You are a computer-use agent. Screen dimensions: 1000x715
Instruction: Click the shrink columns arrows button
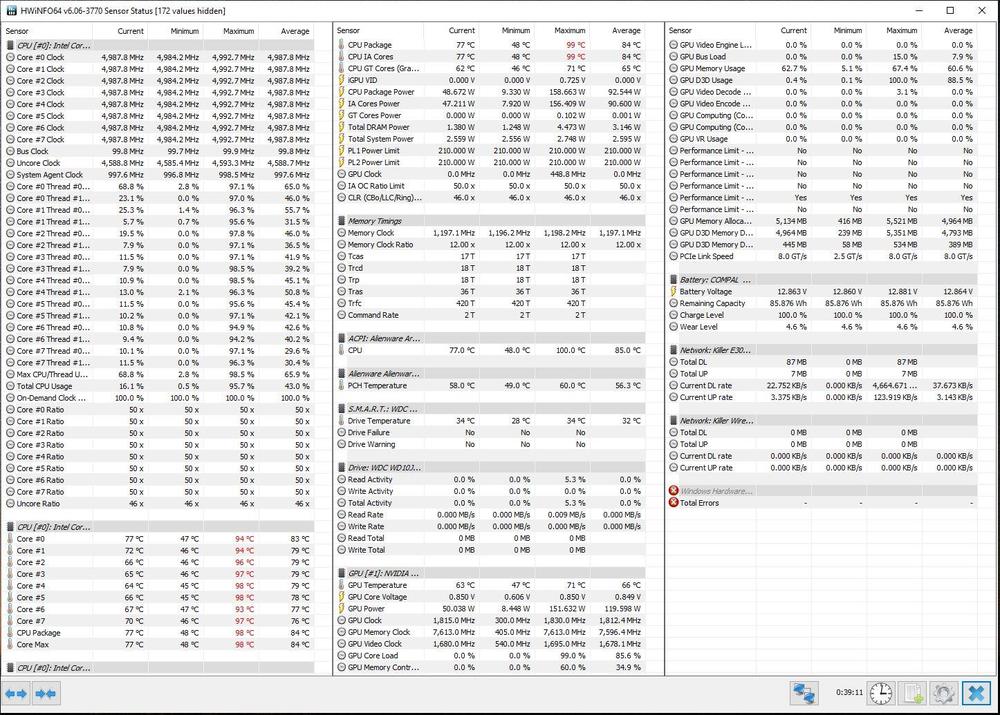coord(45,693)
